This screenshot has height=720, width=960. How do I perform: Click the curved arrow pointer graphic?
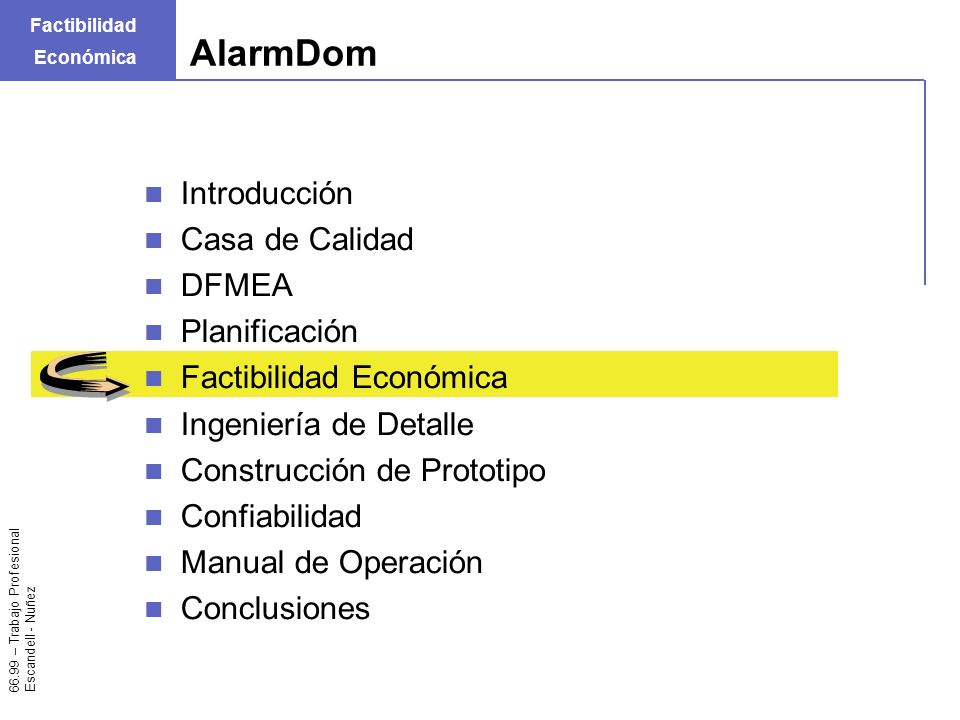[x=84, y=375]
